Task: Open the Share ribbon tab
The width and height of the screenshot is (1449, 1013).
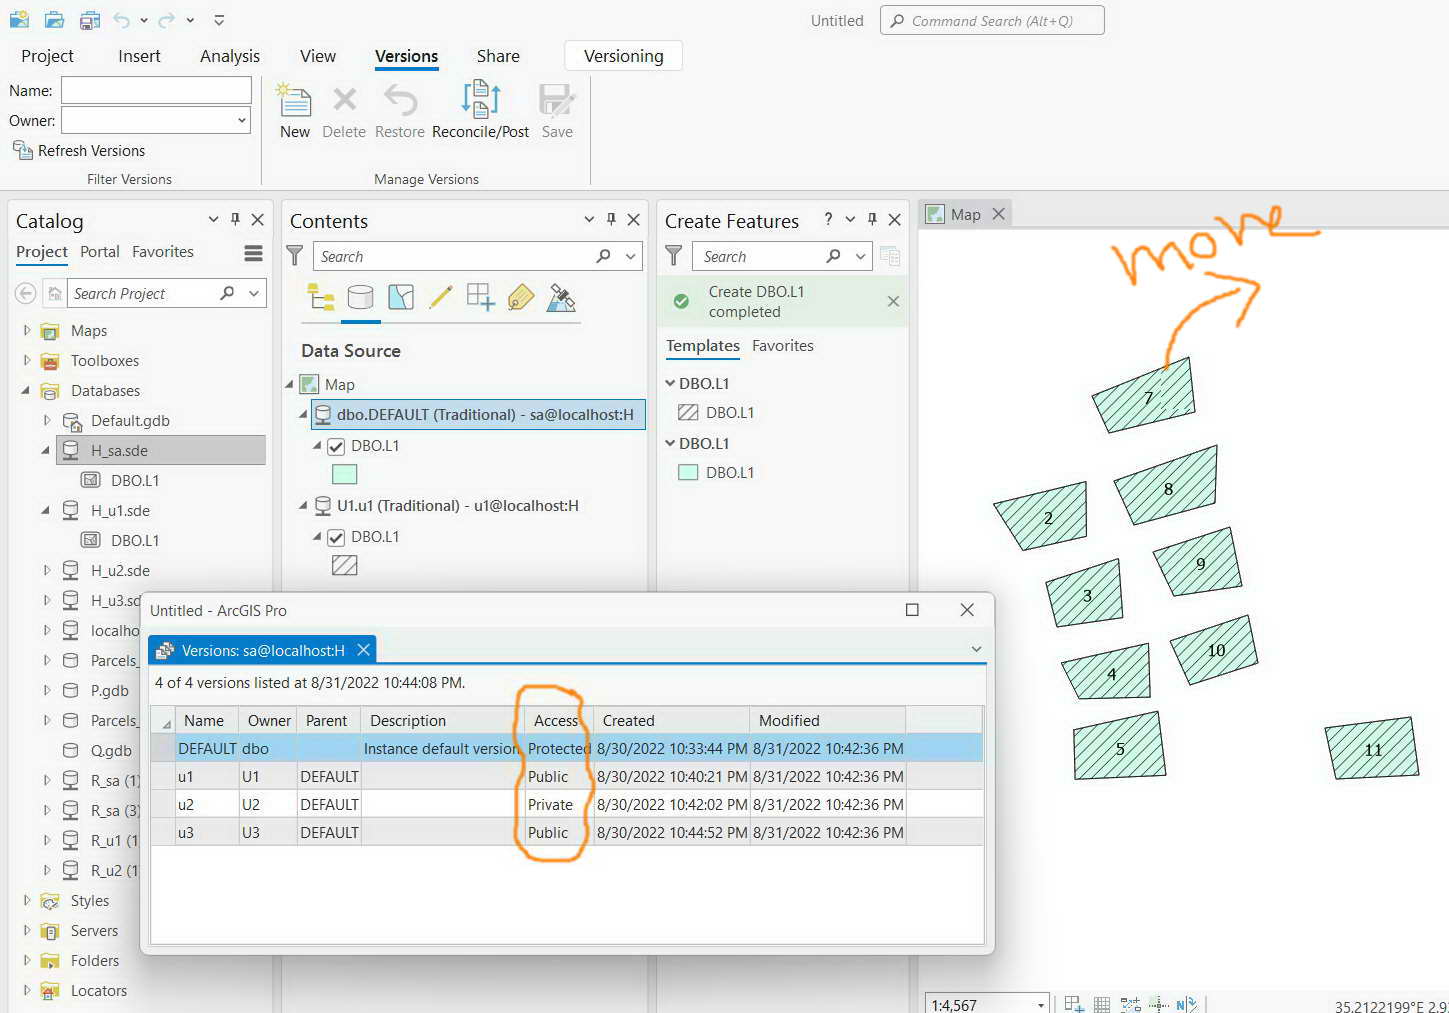Action: [x=498, y=56]
